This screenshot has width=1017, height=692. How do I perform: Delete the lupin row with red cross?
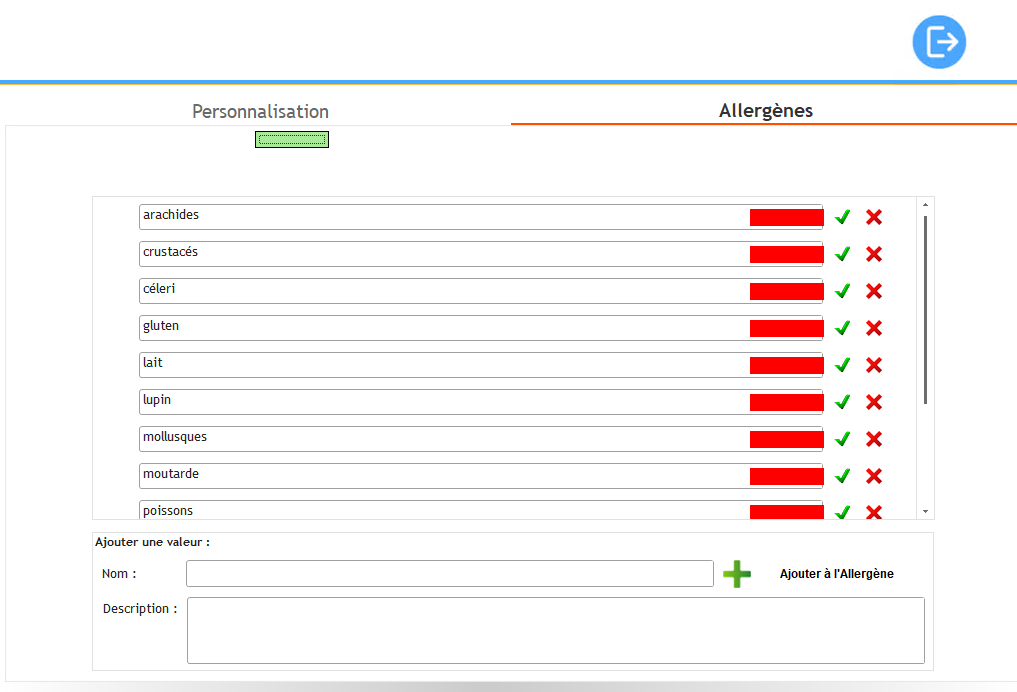point(873,402)
